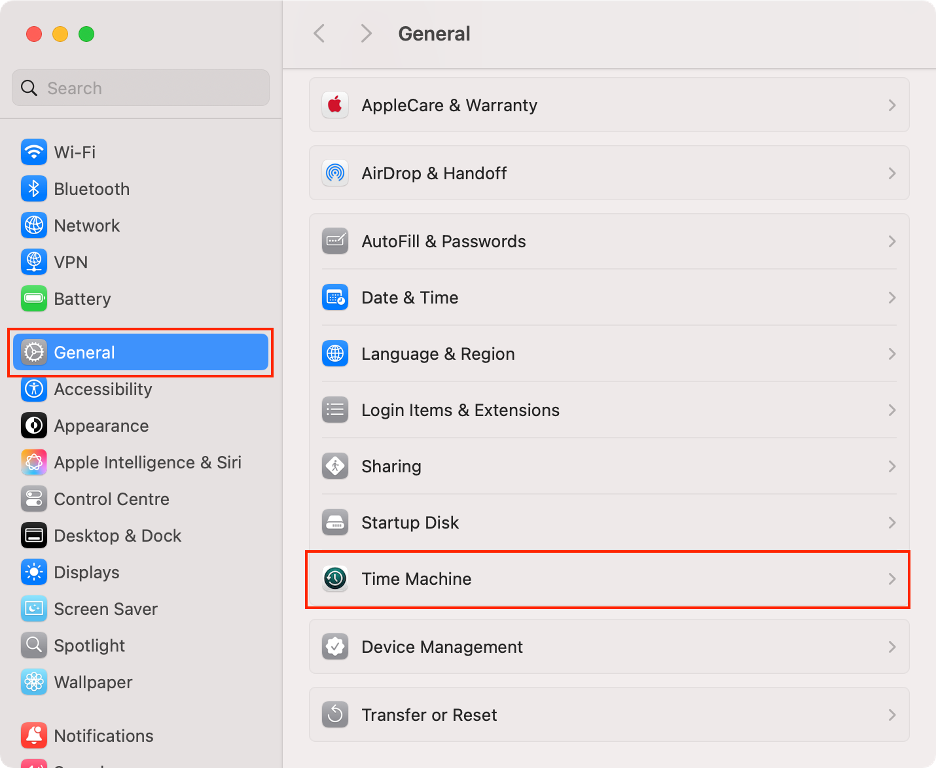Open AutoFill & Passwords via its chevron
936x768 pixels.
pos(892,241)
